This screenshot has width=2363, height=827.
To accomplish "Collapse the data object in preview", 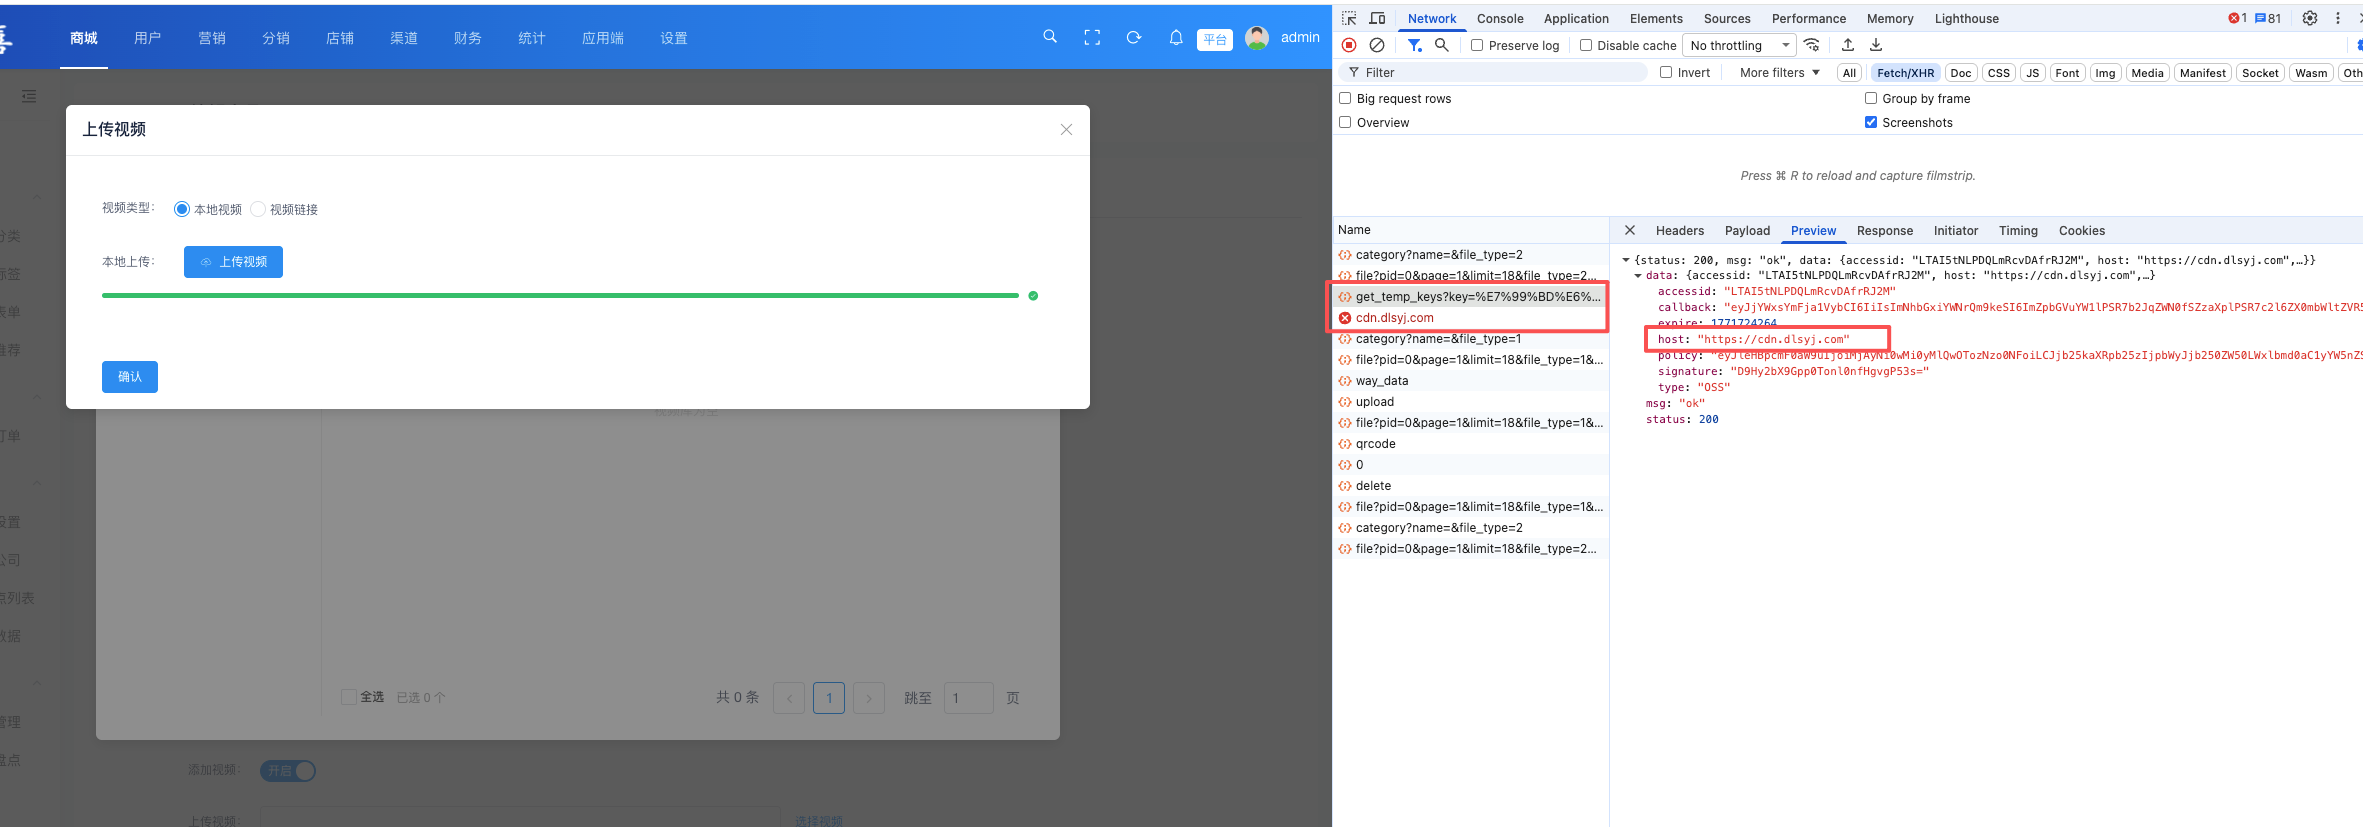I will pos(1638,276).
